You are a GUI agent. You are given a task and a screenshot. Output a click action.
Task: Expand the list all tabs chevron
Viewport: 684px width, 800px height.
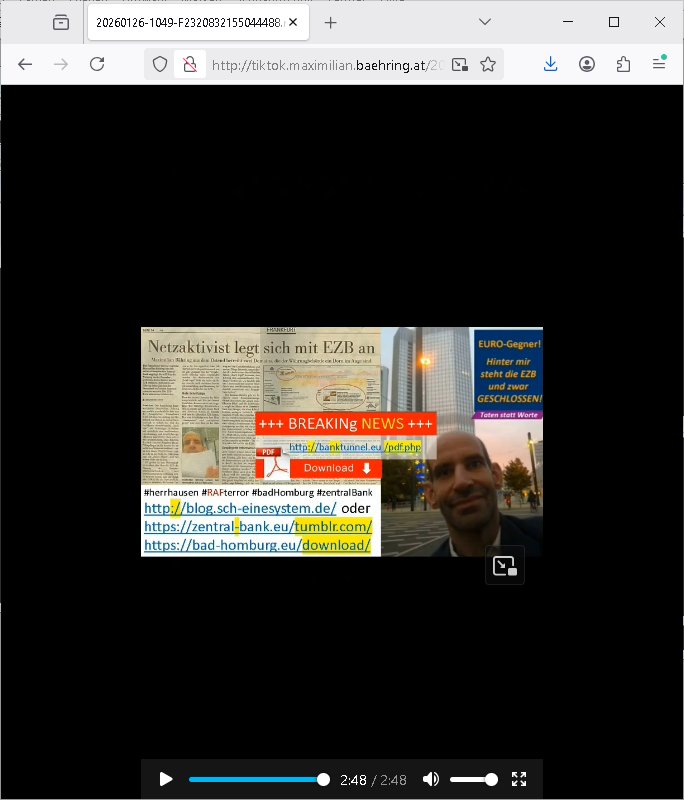tap(485, 22)
